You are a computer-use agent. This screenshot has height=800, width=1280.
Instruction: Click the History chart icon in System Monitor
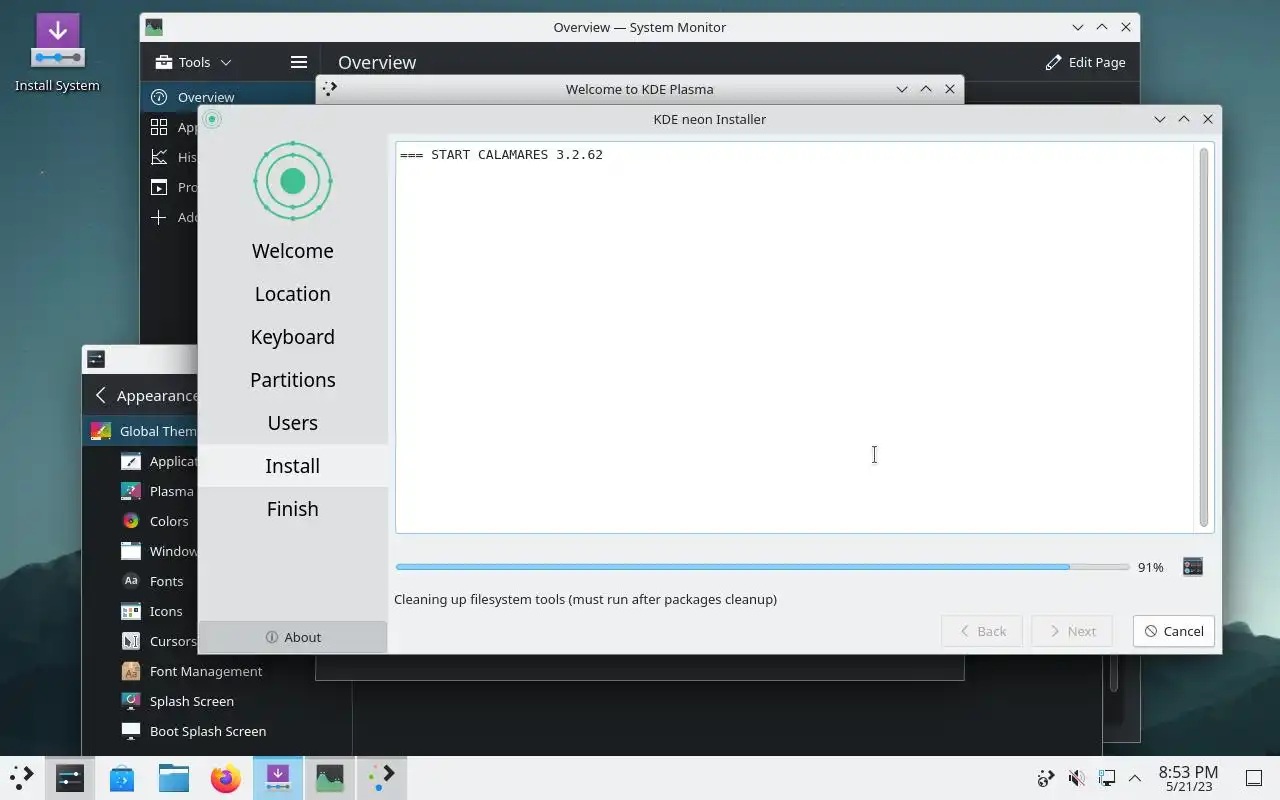tap(159, 157)
